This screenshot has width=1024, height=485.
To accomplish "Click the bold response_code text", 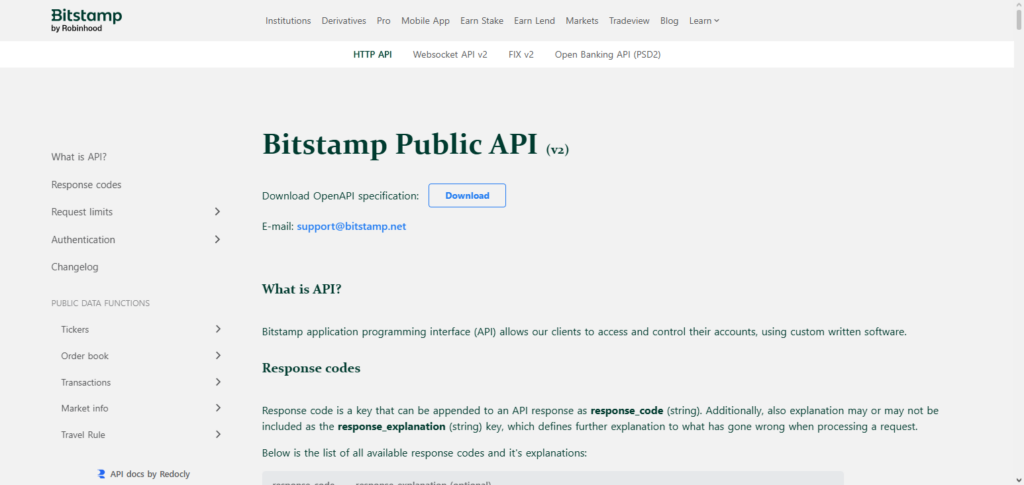I will click(x=627, y=411).
